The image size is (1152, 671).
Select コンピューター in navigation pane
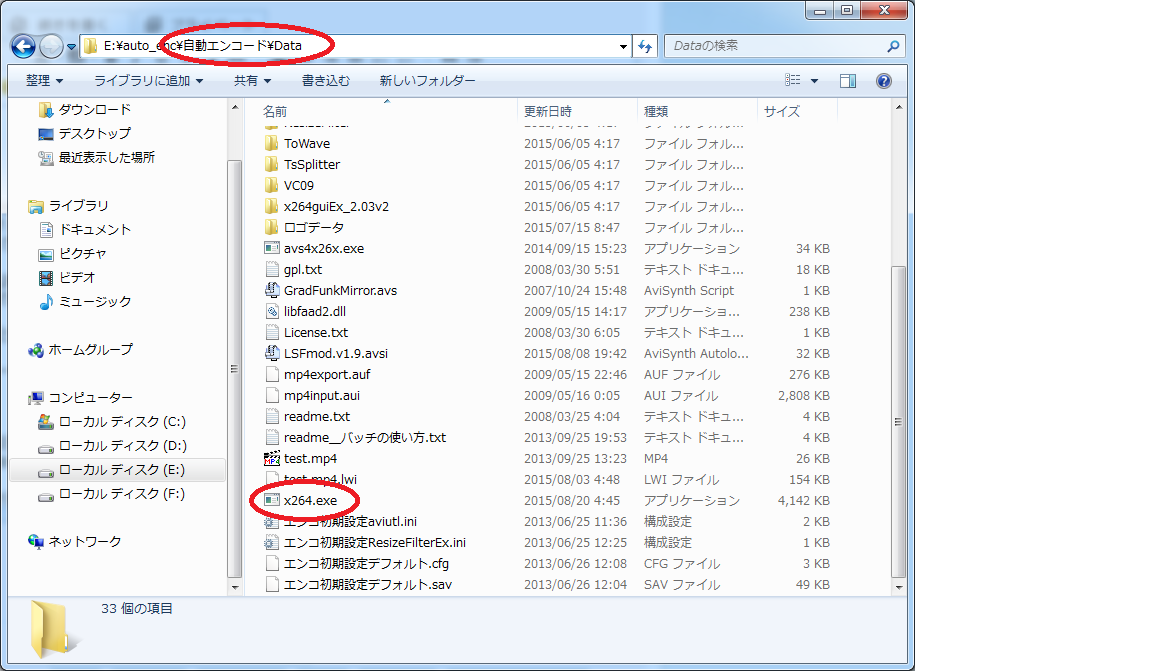[90, 398]
